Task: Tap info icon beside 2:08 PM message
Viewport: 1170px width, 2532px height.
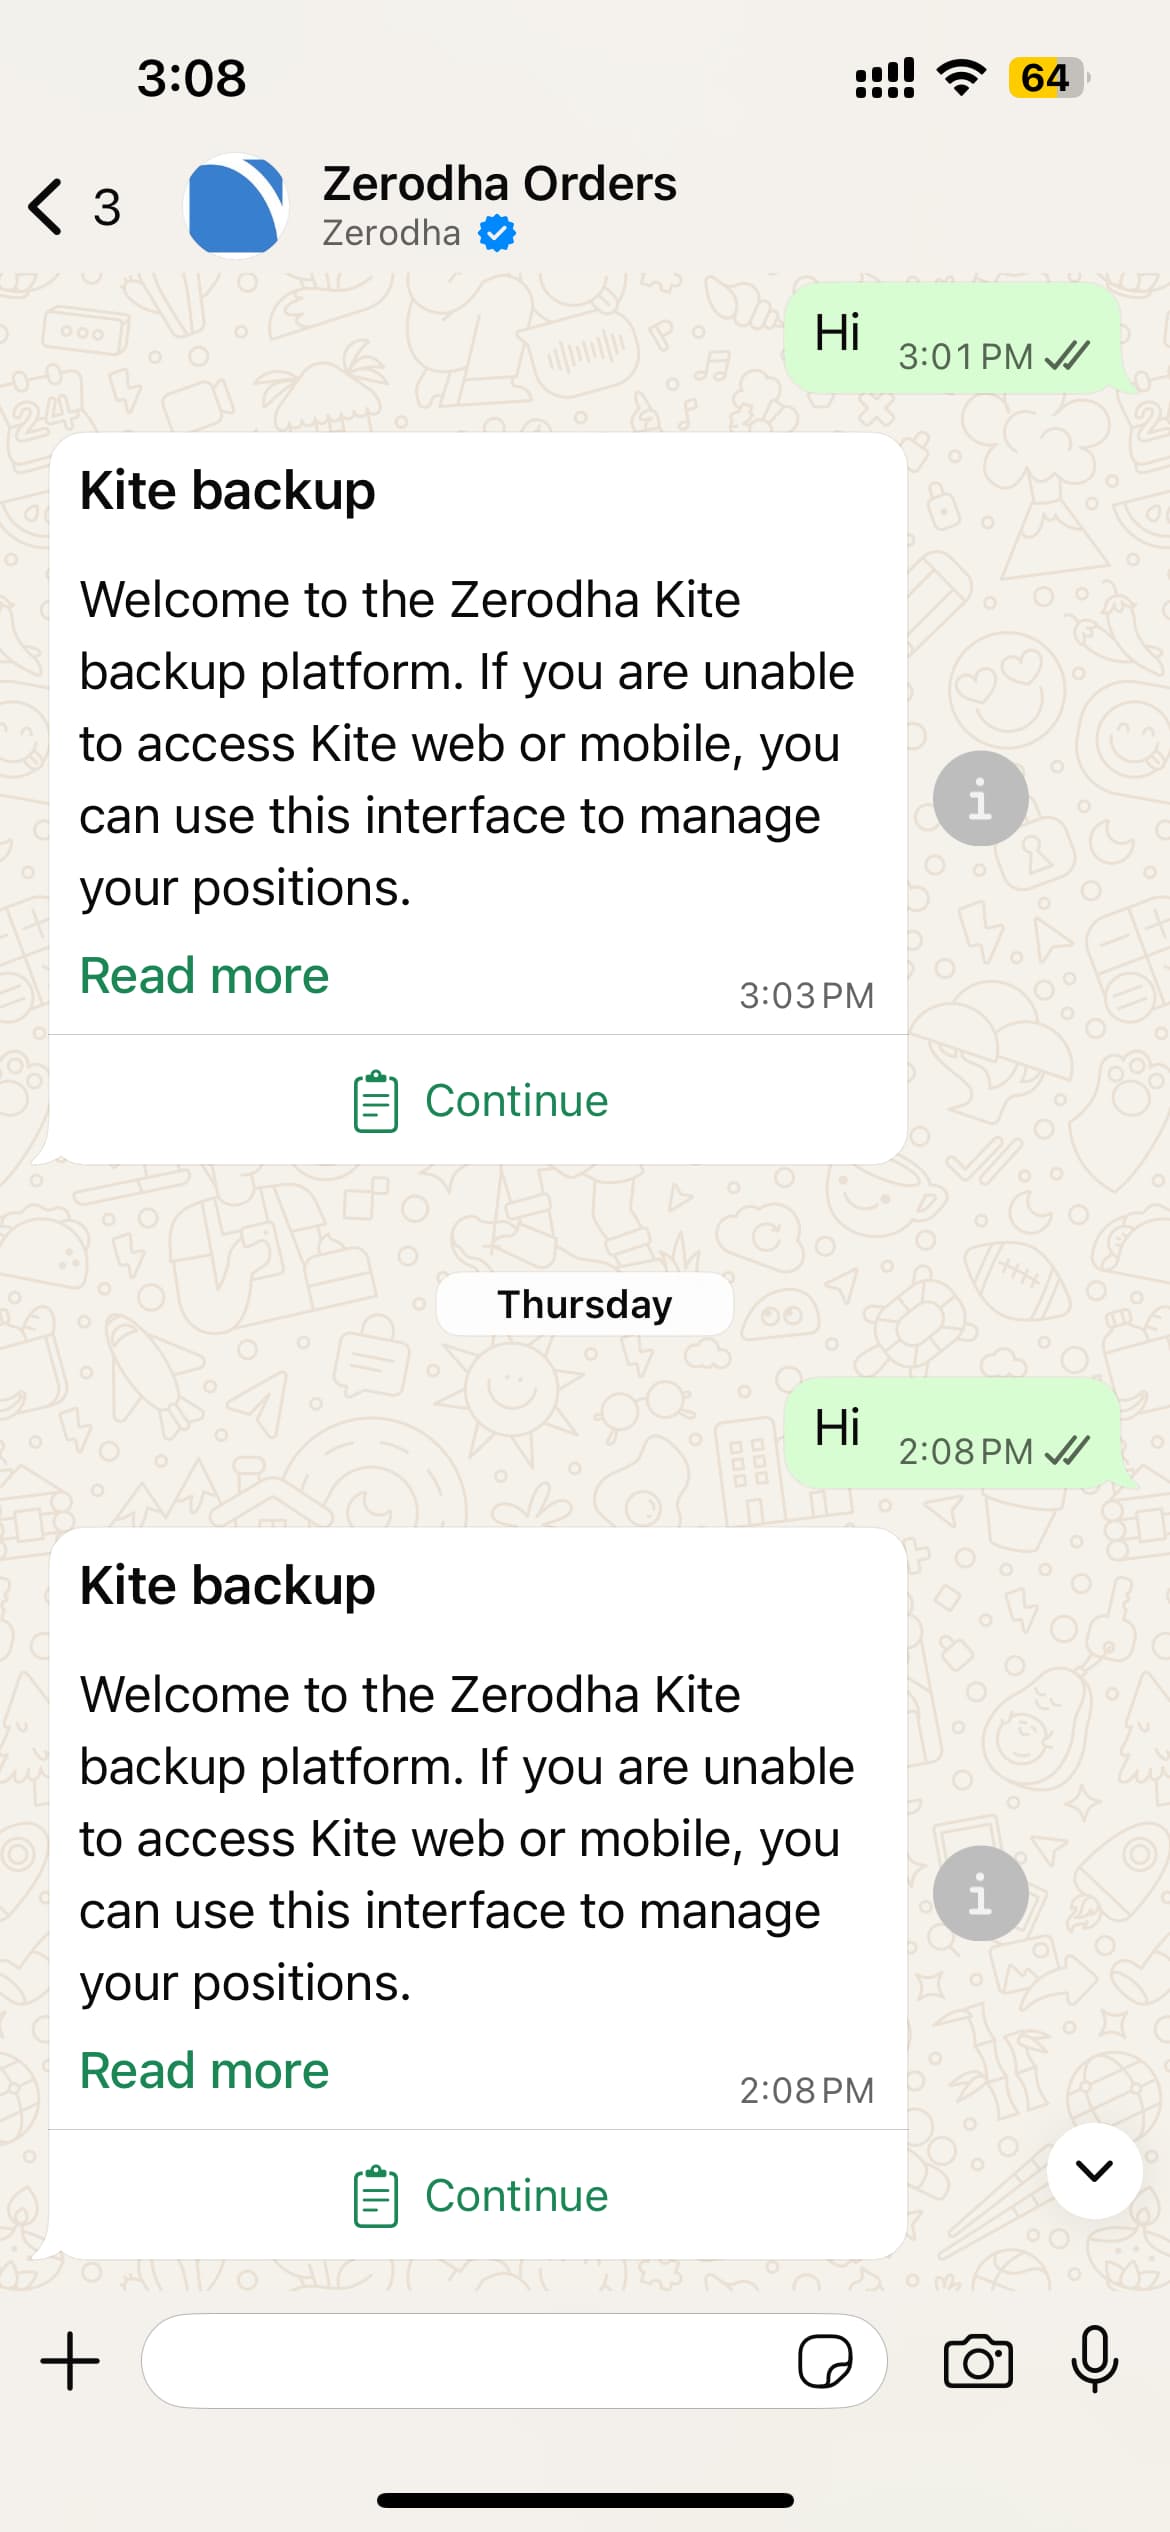Action: (x=980, y=1893)
